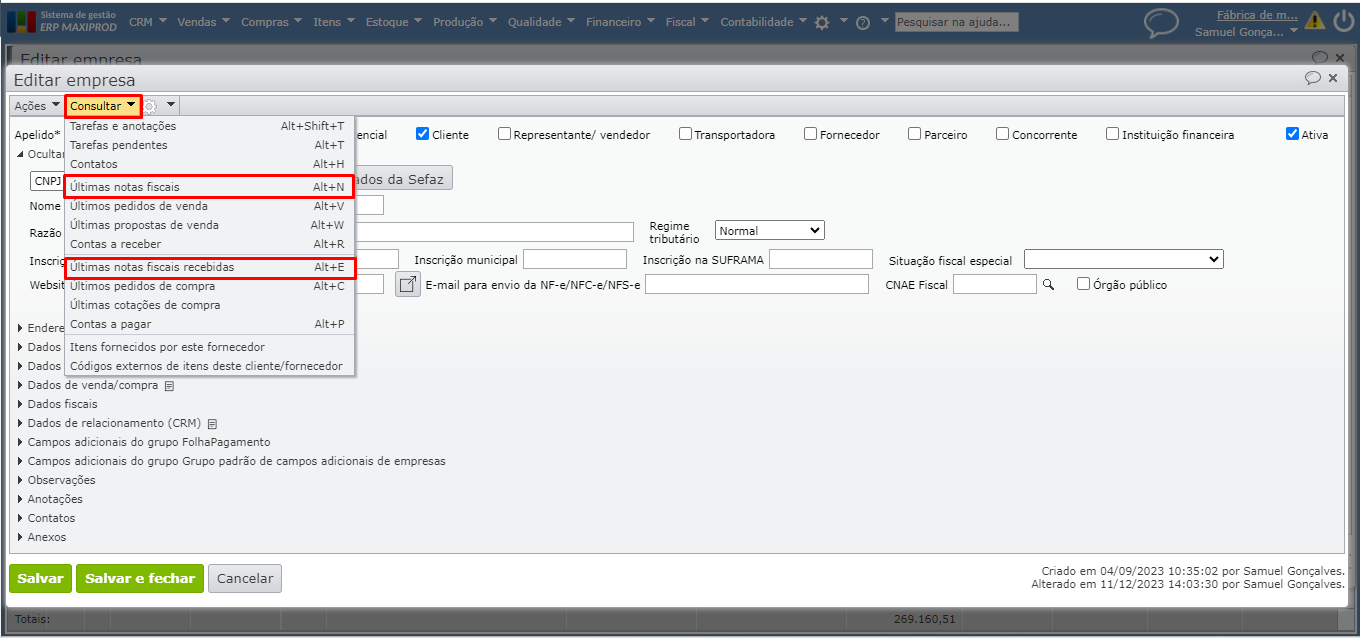Screen dimensions: 1360x638
Task: Open comment bubble in Editar empresa dialog
Action: click(x=1312, y=78)
